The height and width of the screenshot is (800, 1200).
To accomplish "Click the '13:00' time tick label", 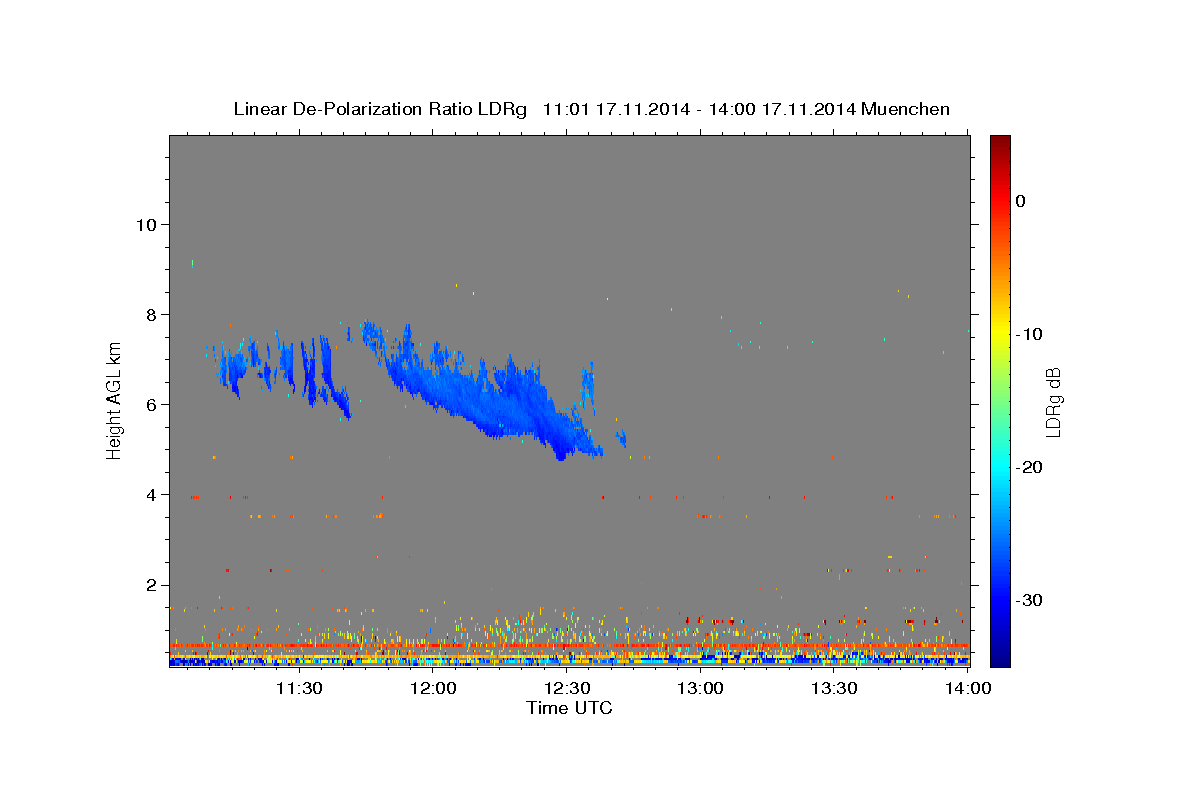I will [701, 688].
